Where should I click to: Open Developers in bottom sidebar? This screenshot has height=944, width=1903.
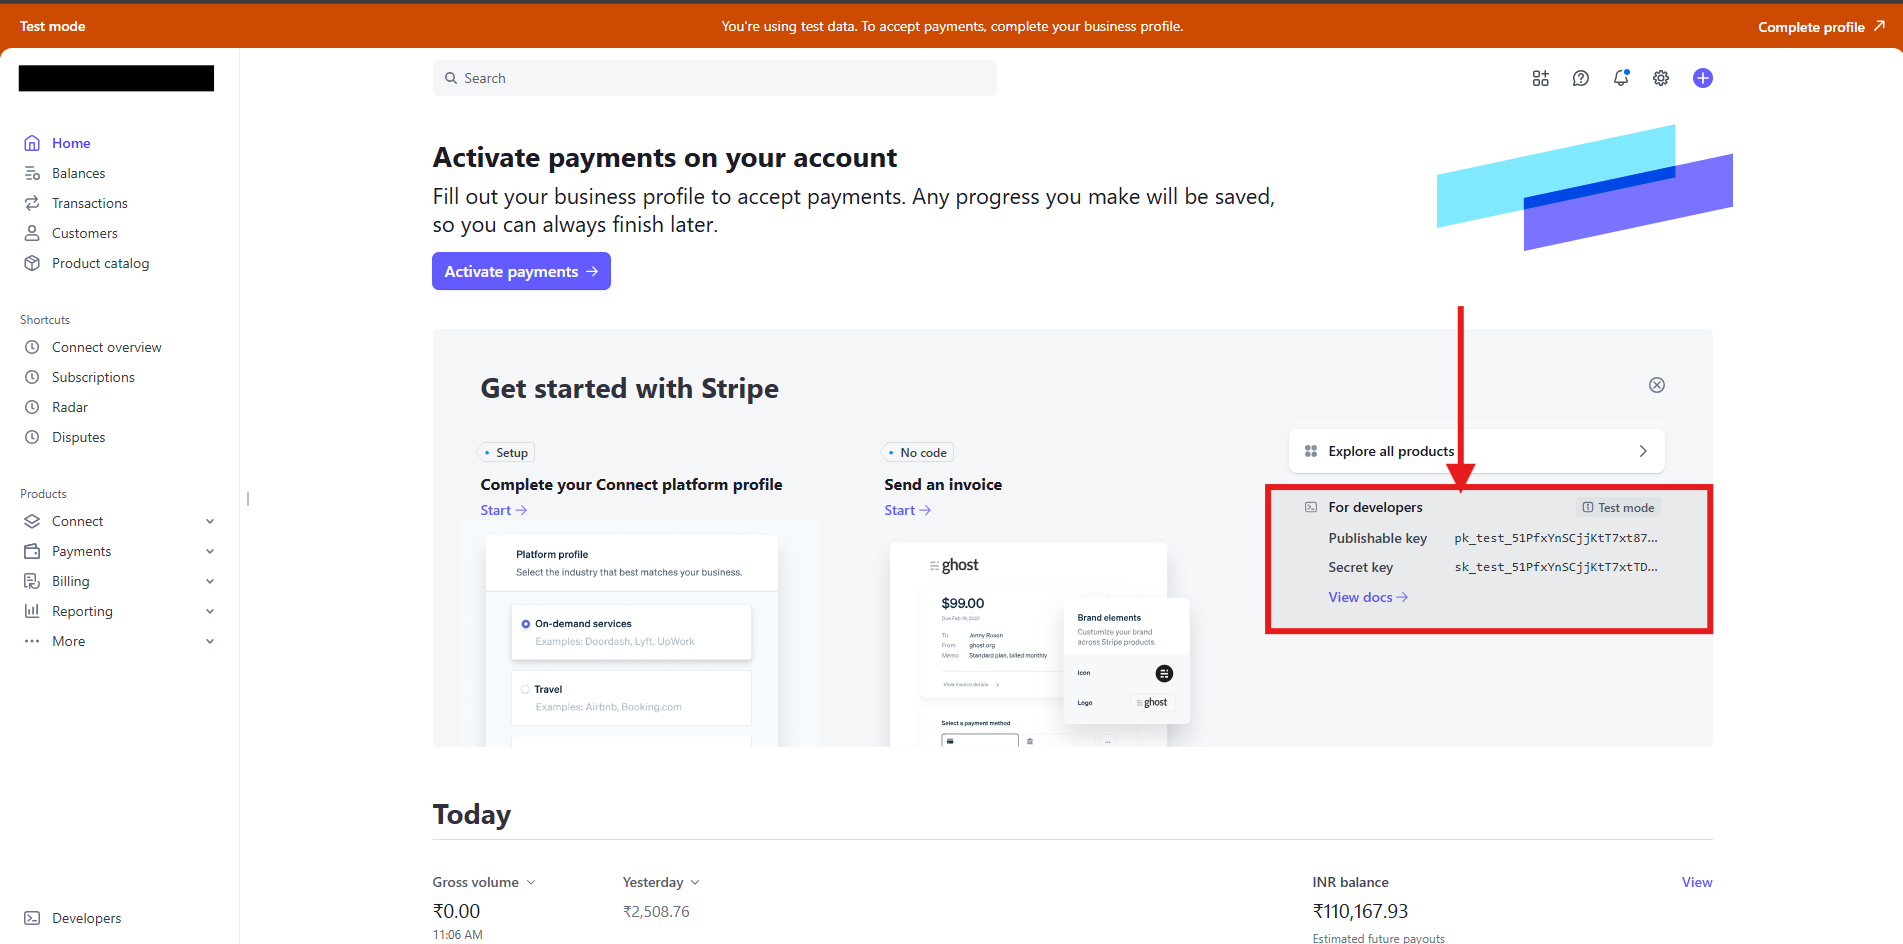[86, 918]
